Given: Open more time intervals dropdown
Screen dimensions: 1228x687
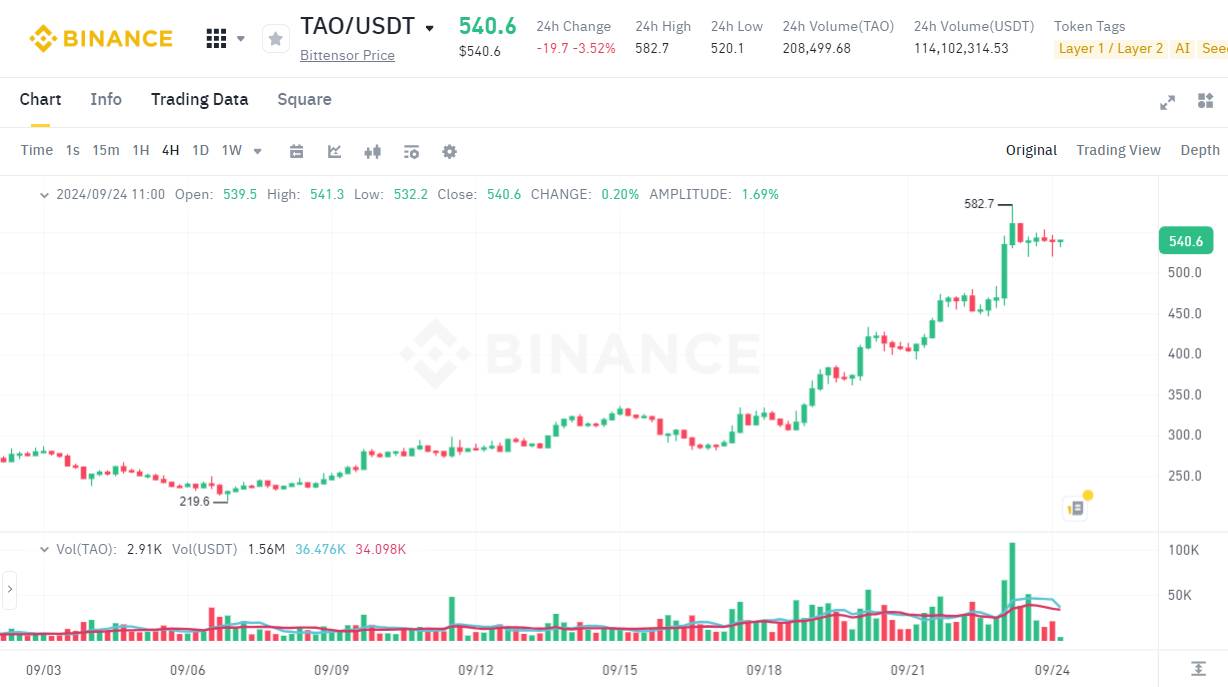Looking at the screenshot, I should click(257, 151).
